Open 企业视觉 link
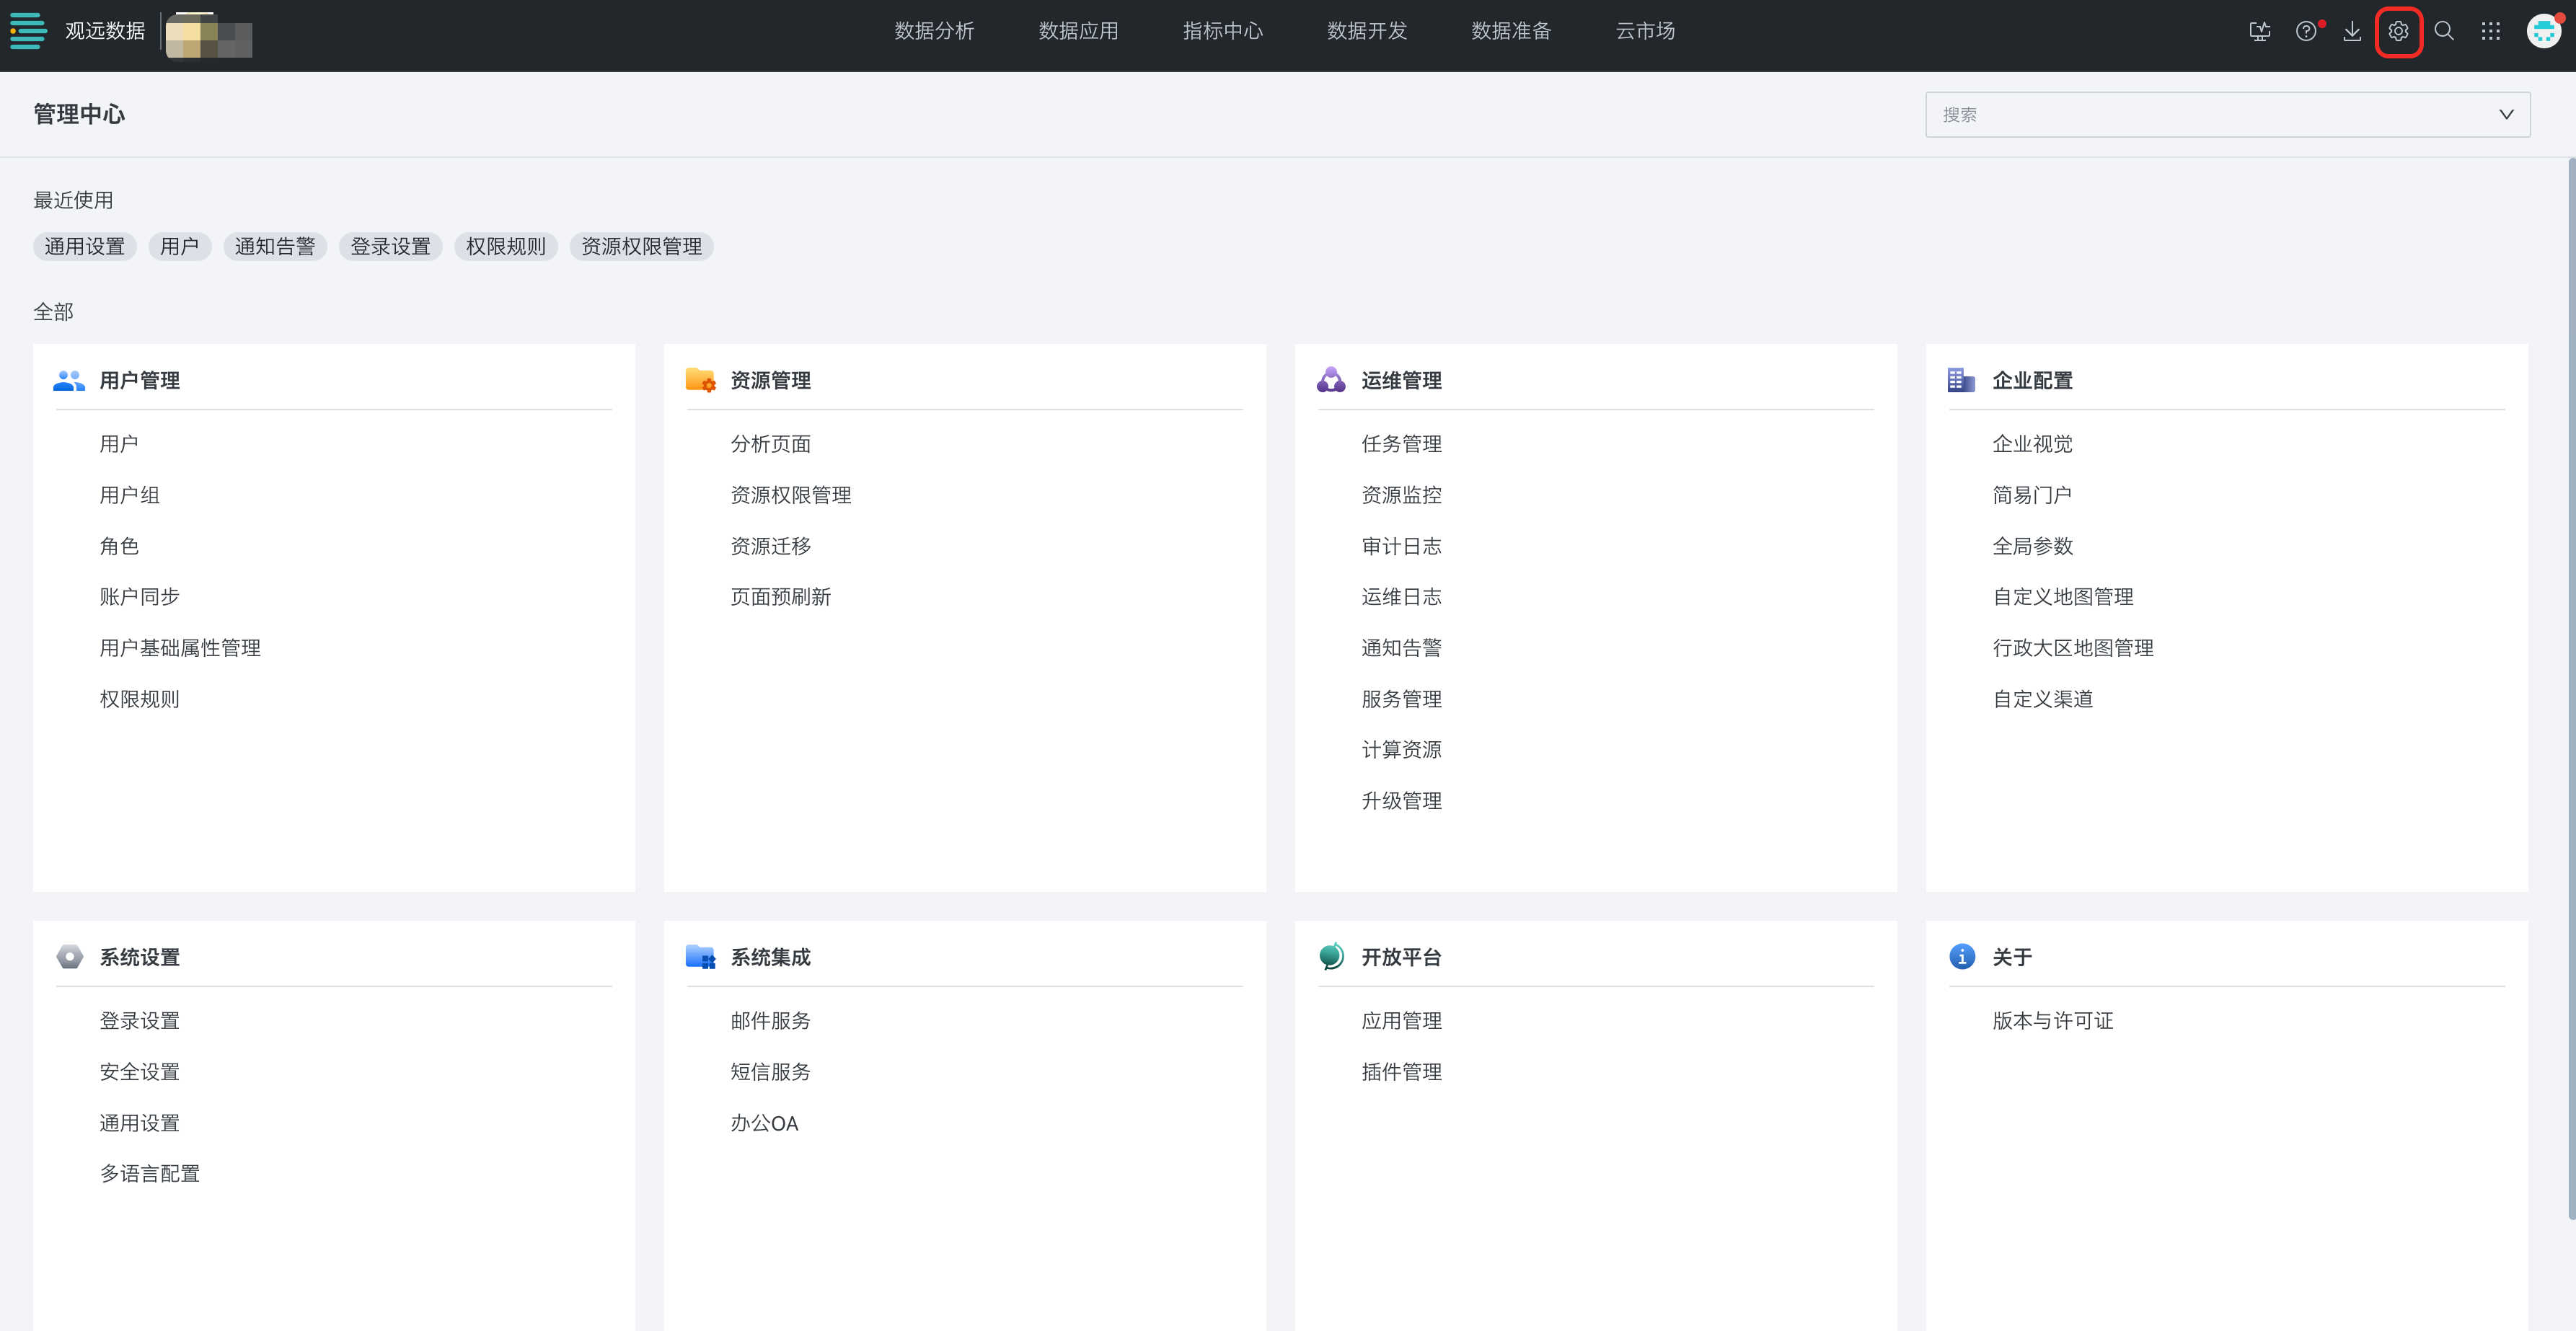This screenshot has width=2576, height=1331. click(x=2032, y=444)
